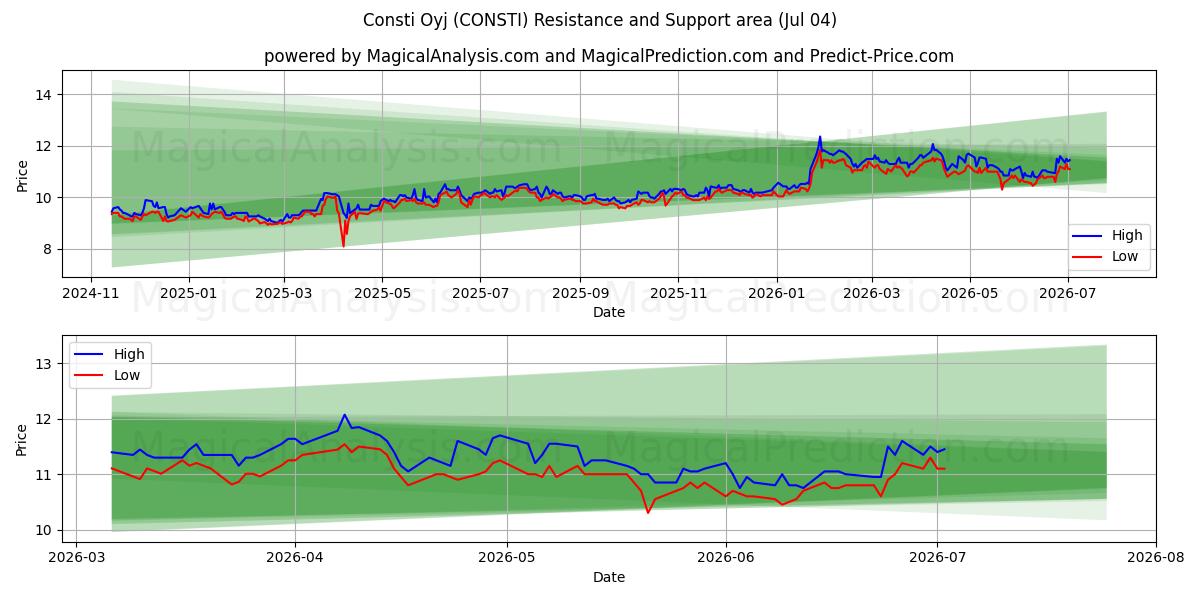Click the '2026-06' date tick on the lower chart
This screenshot has width=1200, height=600.
coord(726,558)
